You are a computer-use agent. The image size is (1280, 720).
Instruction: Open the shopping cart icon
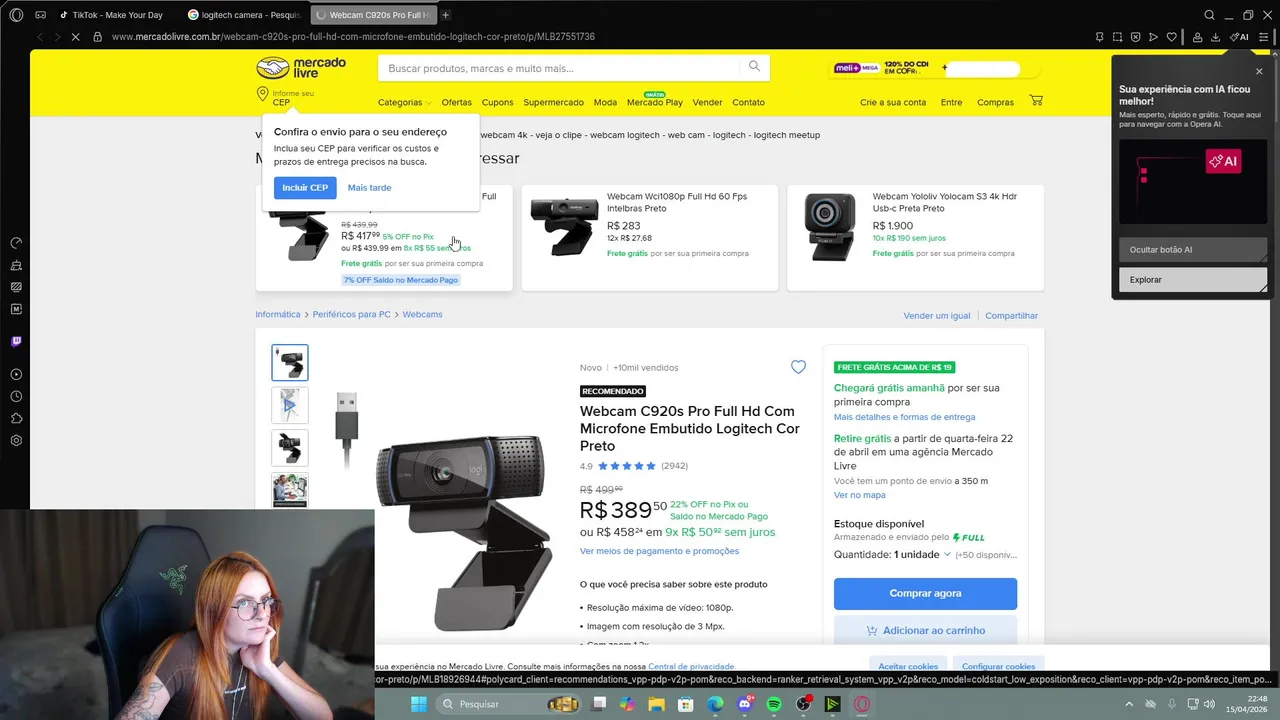(1036, 101)
